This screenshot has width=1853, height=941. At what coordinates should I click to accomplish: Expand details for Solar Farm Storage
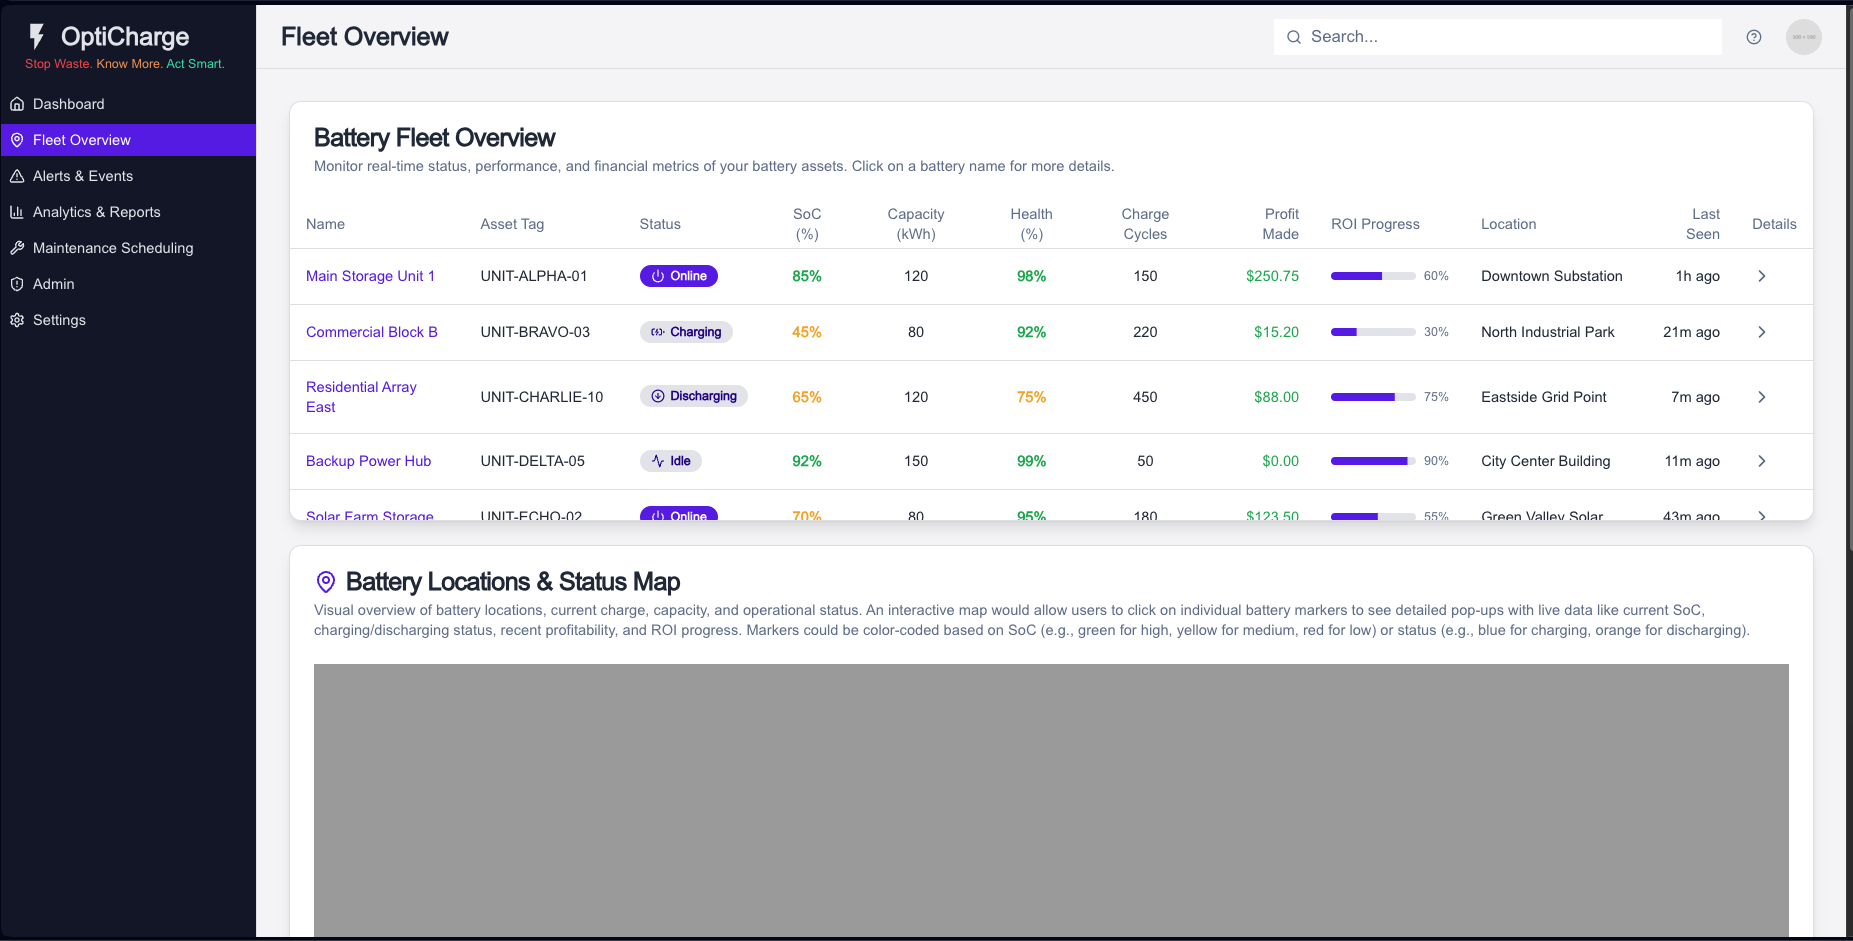coord(1762,516)
